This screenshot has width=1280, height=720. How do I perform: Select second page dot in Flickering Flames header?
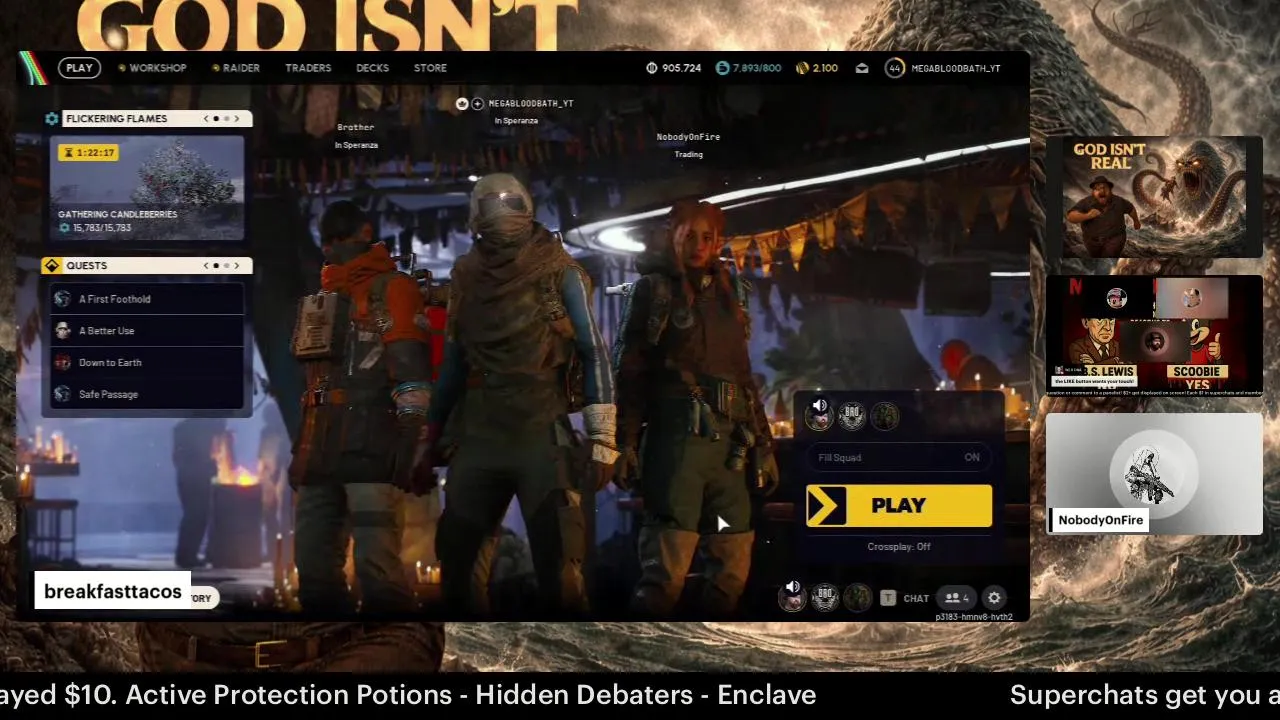pos(226,119)
